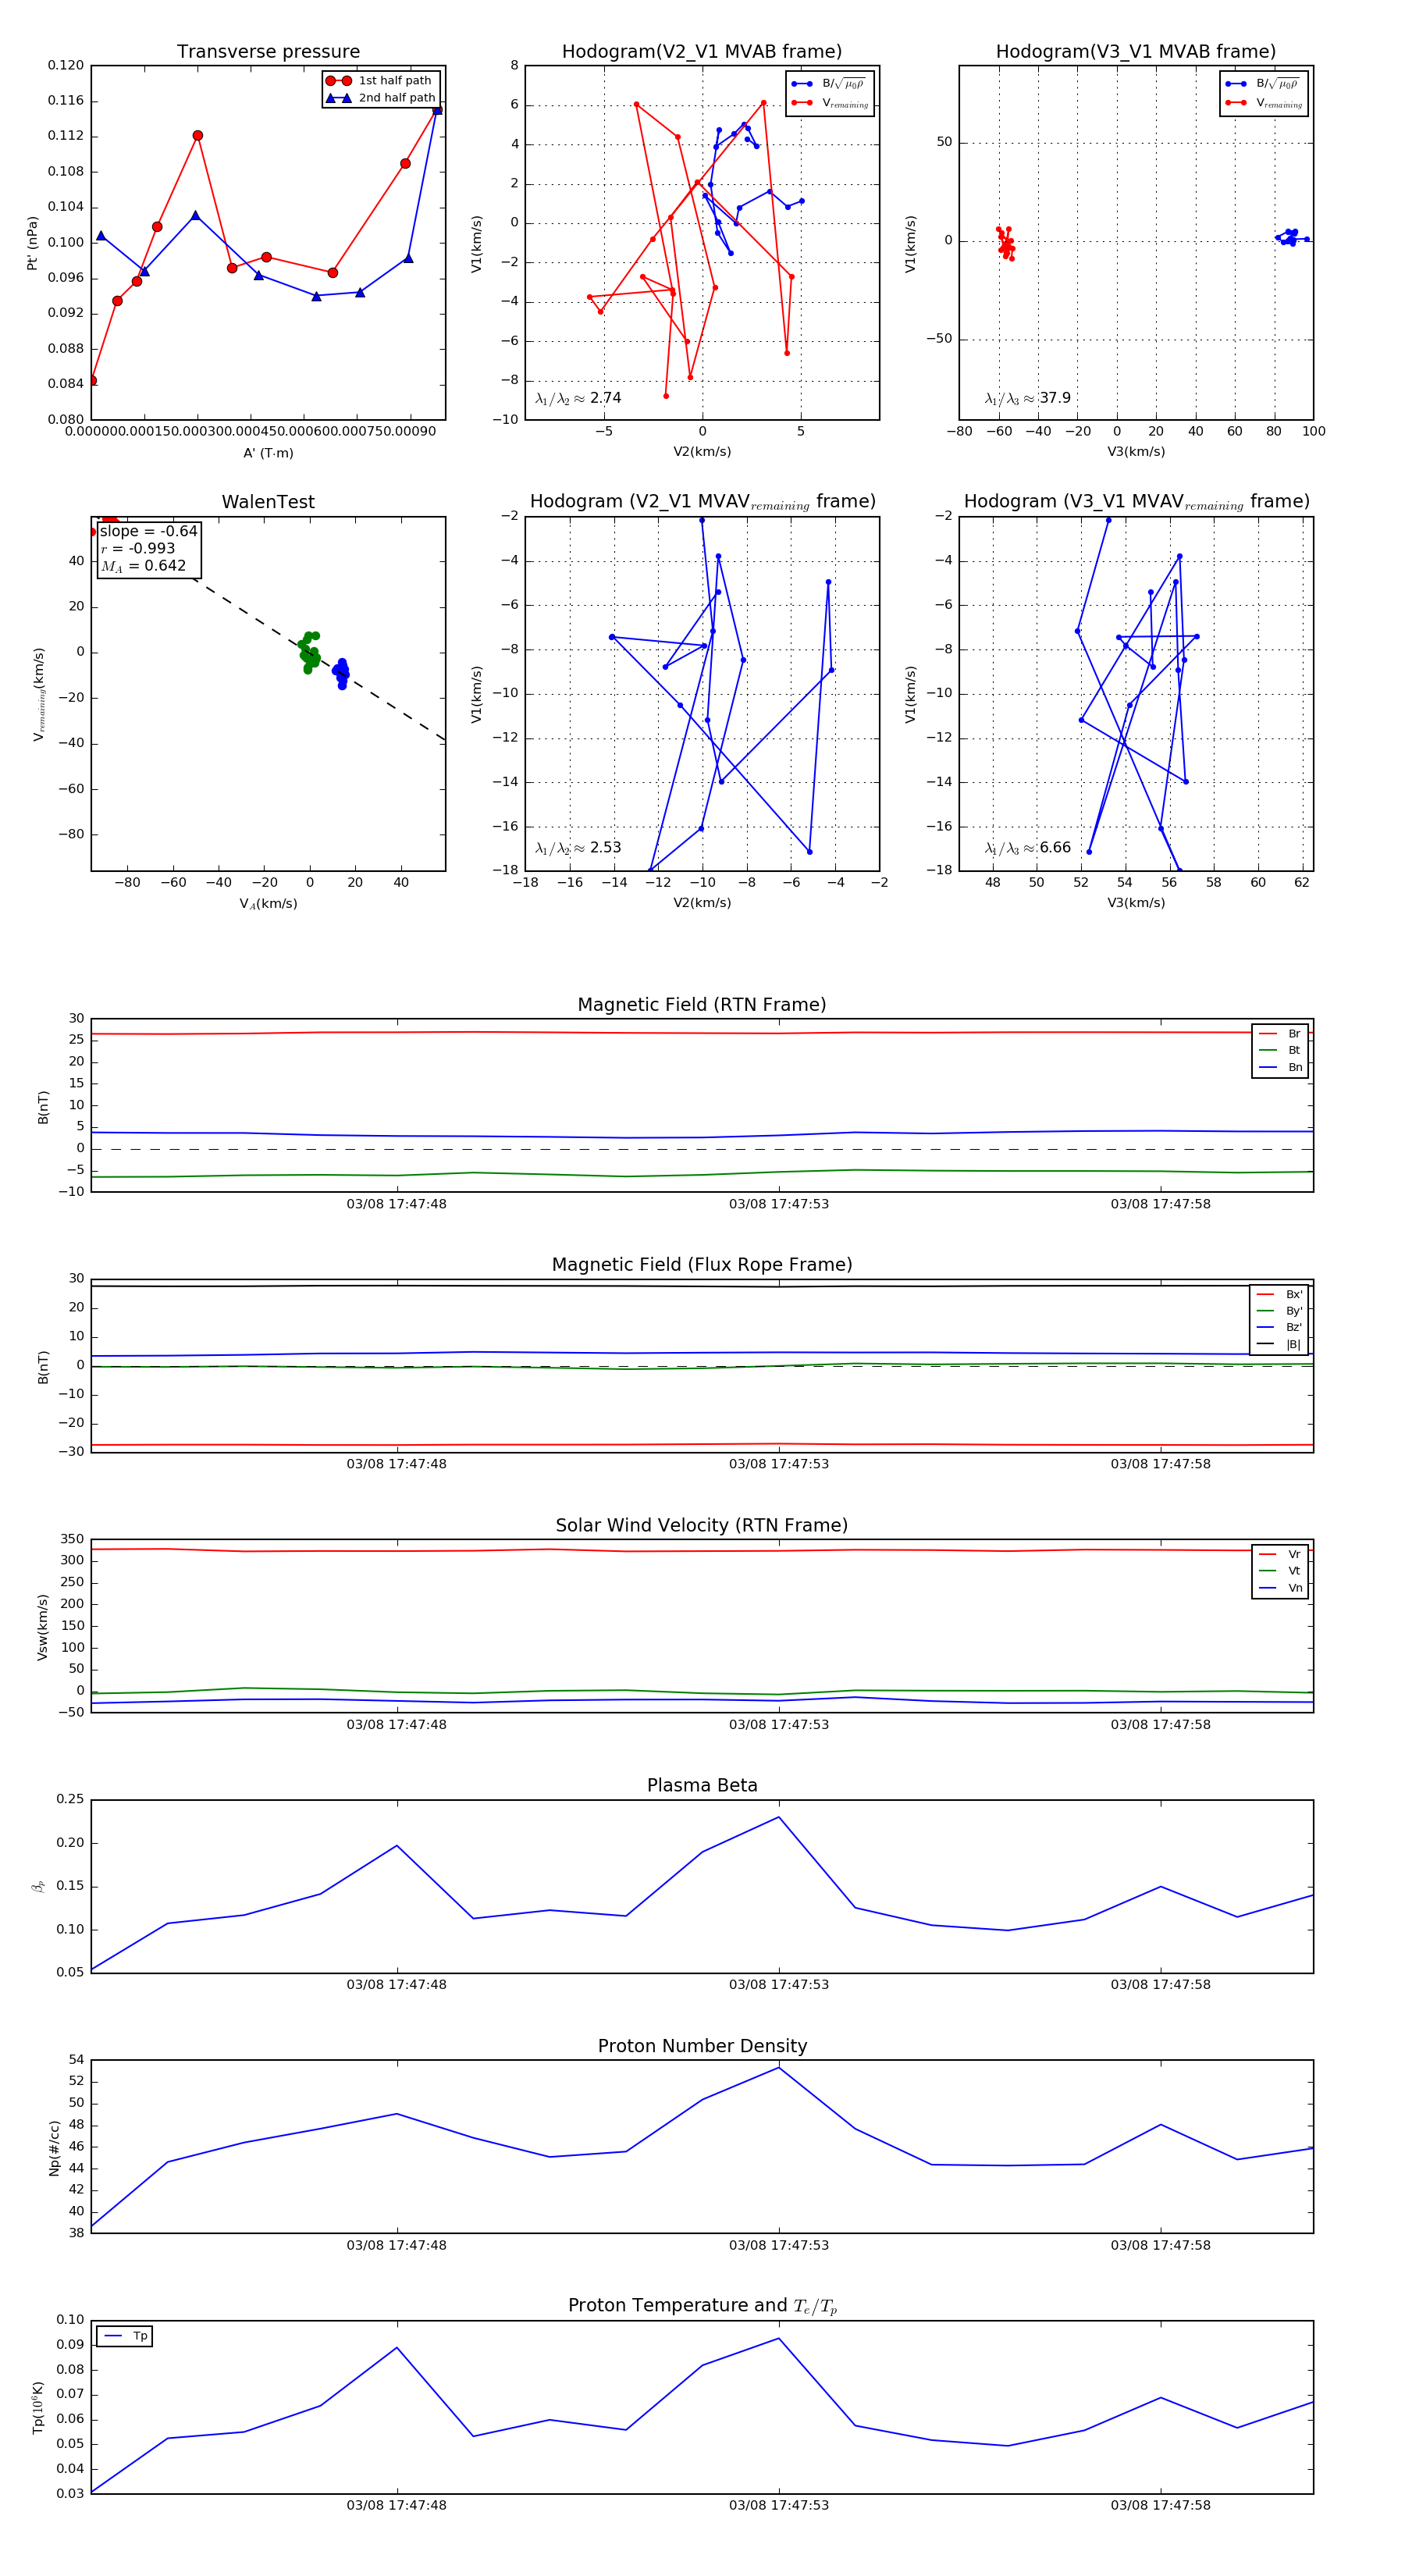Click 'Hodogram(V3_V1 MVAB frame)' title
Image resolution: width=1405 pixels, height=2576 pixels.
tap(1136, 52)
